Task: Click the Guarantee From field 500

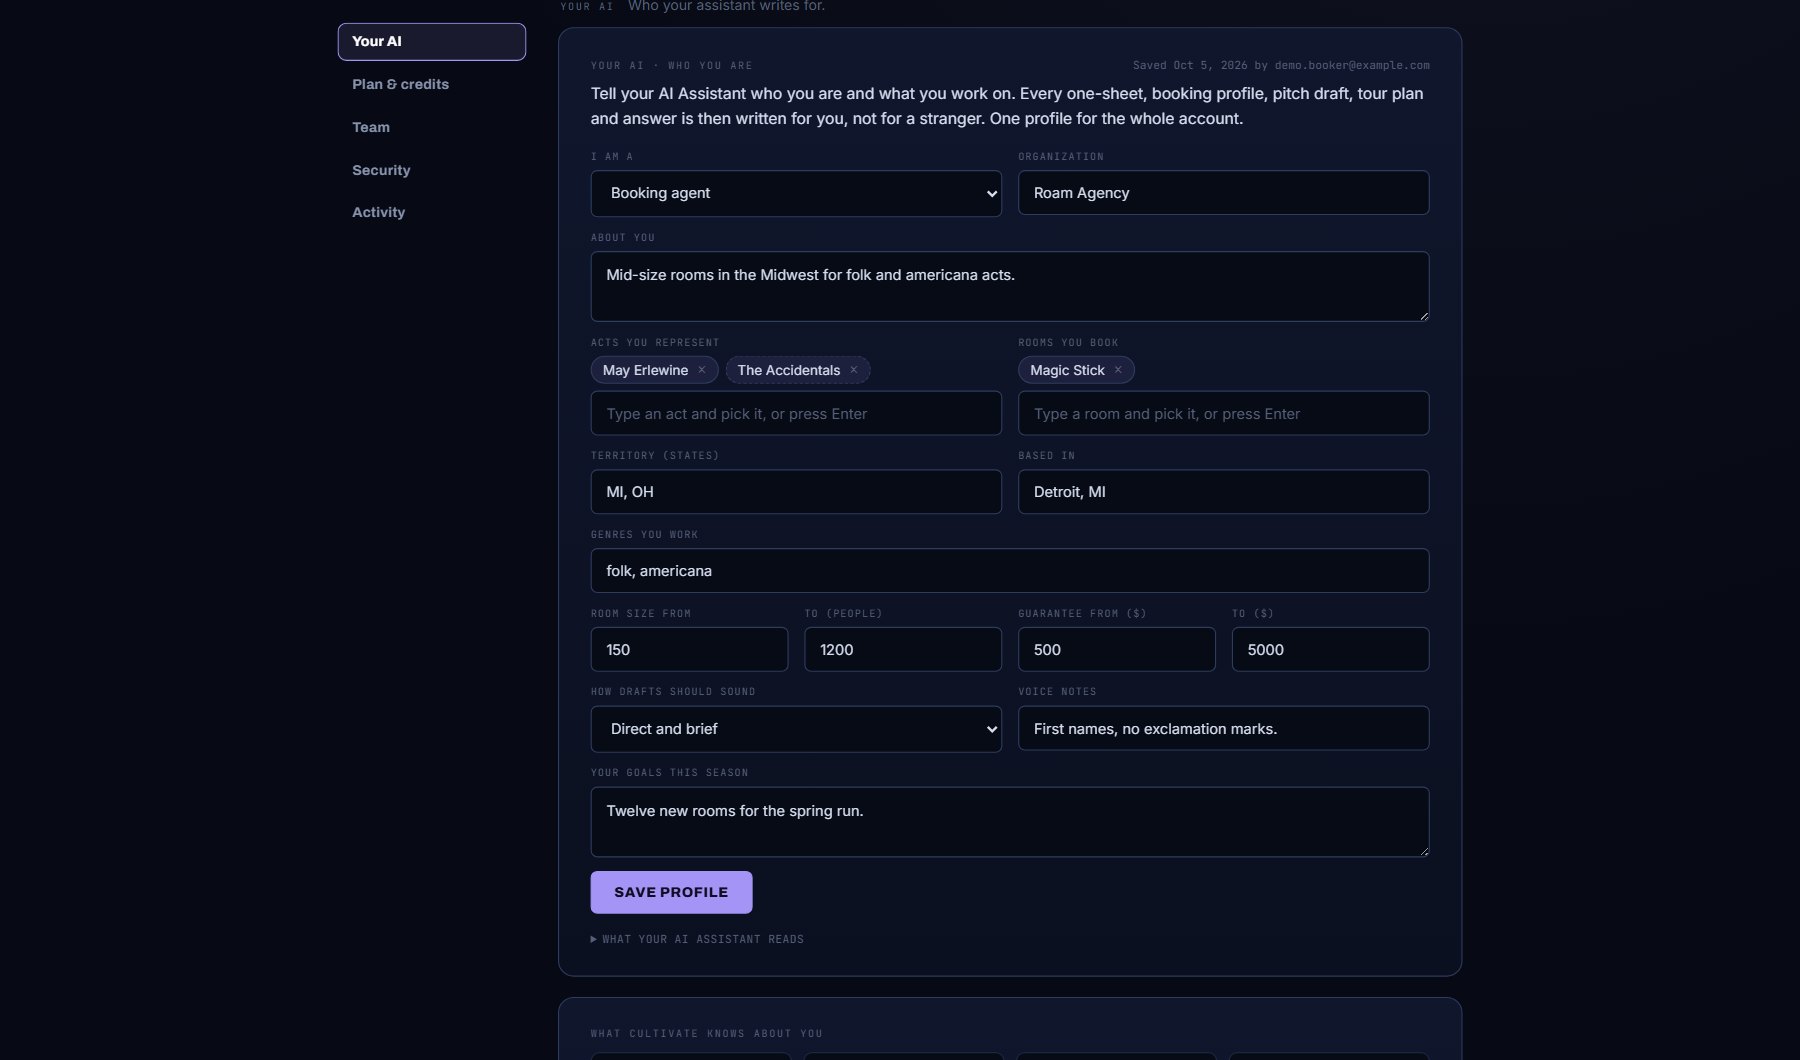Action: click(1117, 649)
